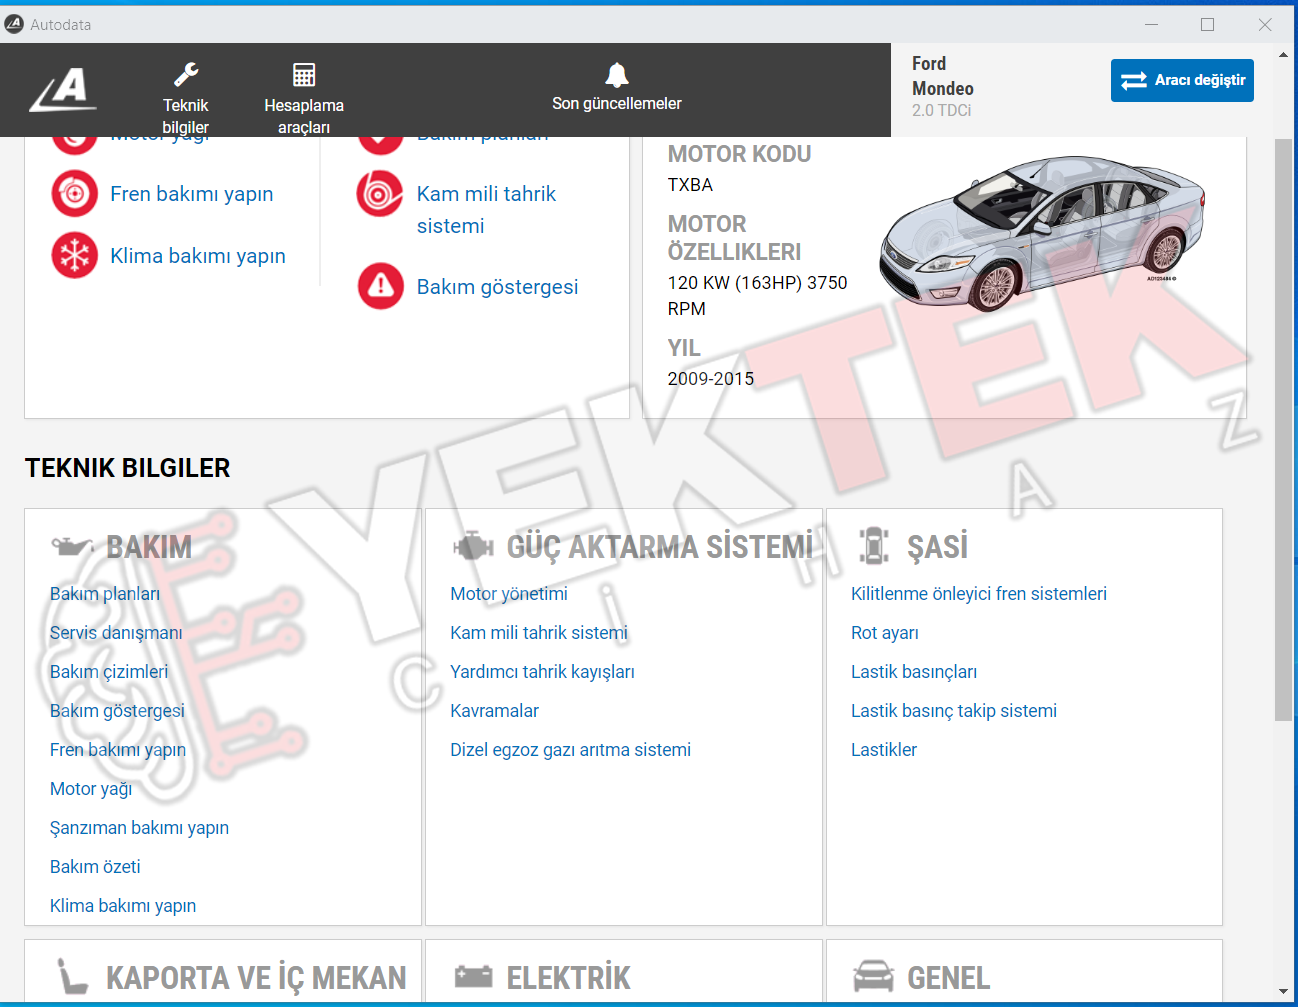Click the ELEKTRİK battery icon
This screenshot has width=1298, height=1007.
[473, 976]
